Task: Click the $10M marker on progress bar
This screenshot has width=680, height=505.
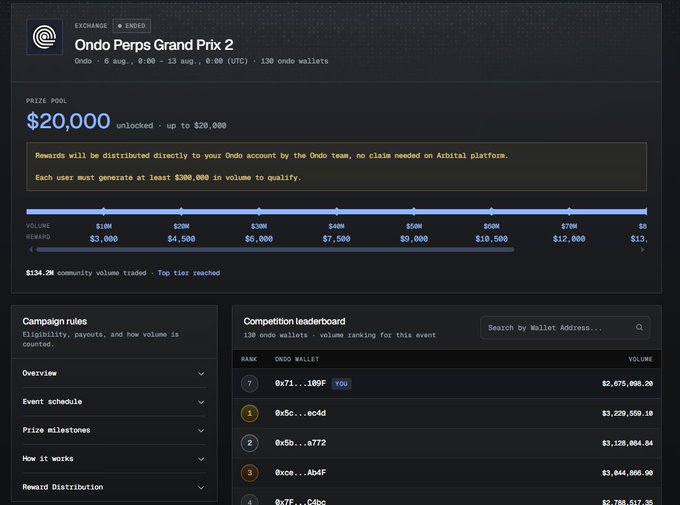Action: [104, 211]
